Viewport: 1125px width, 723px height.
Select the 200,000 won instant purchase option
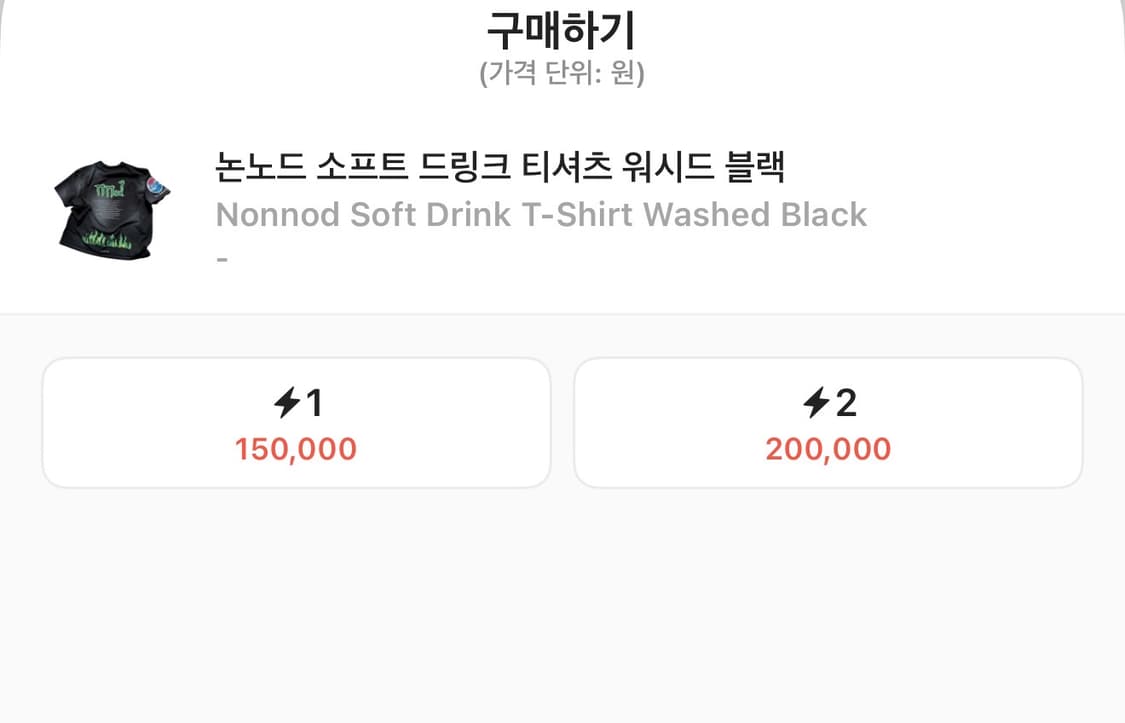click(826, 422)
